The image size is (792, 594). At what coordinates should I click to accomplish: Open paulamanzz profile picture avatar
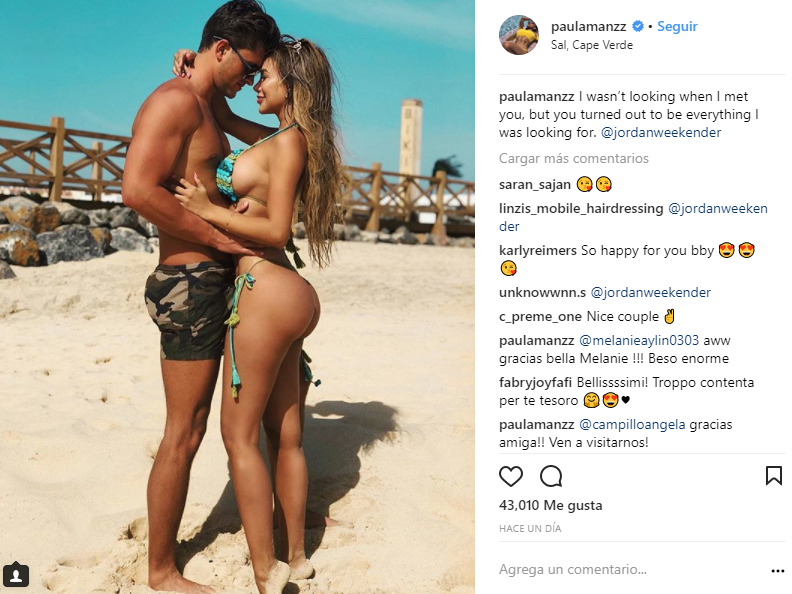tap(519, 34)
